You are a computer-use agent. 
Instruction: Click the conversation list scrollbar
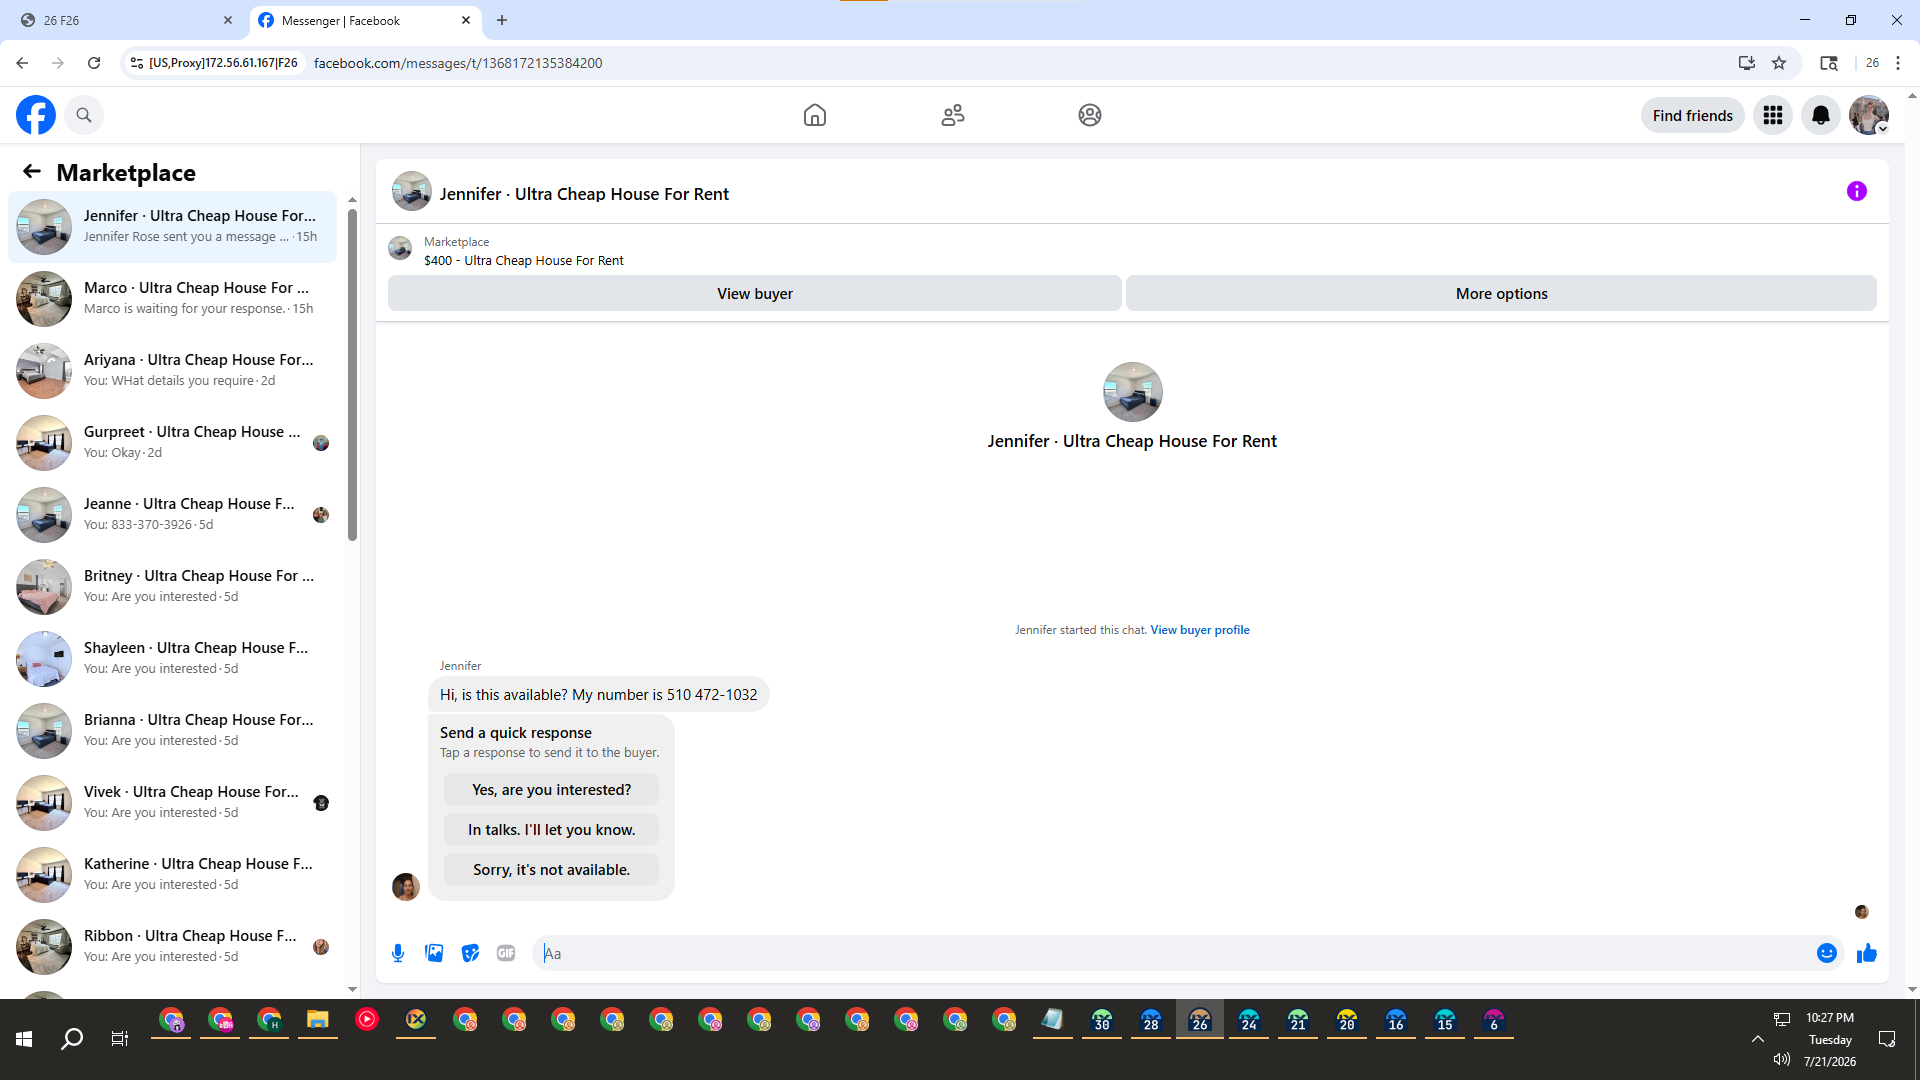pos(352,374)
